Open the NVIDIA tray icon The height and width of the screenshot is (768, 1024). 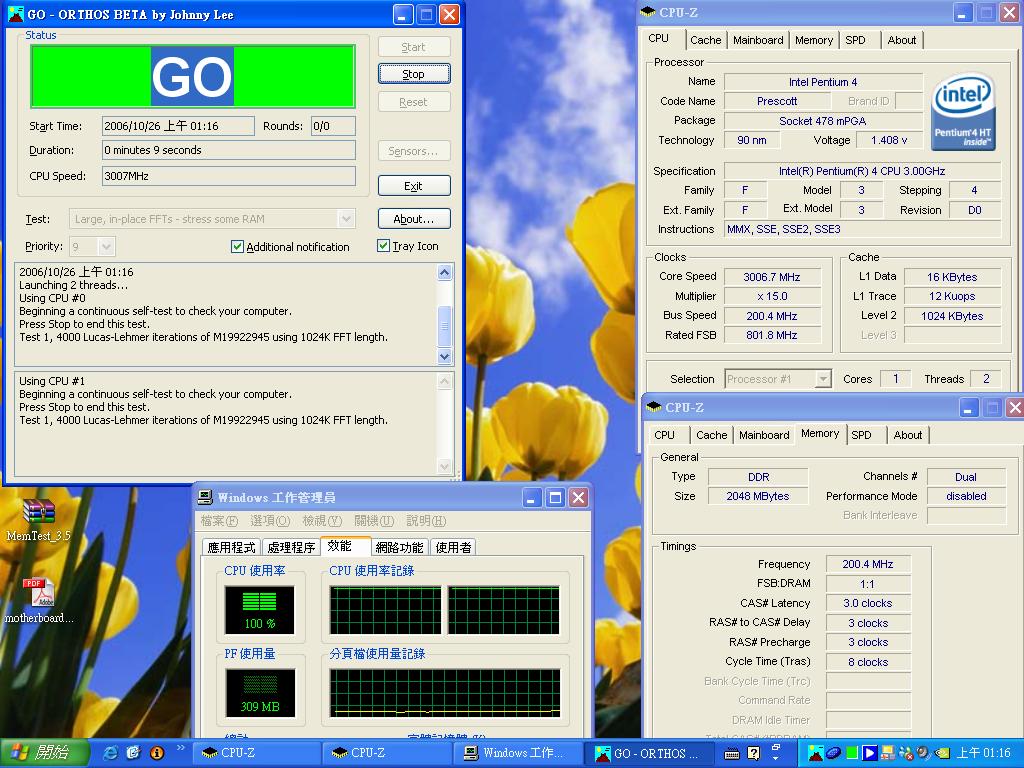tap(941, 754)
